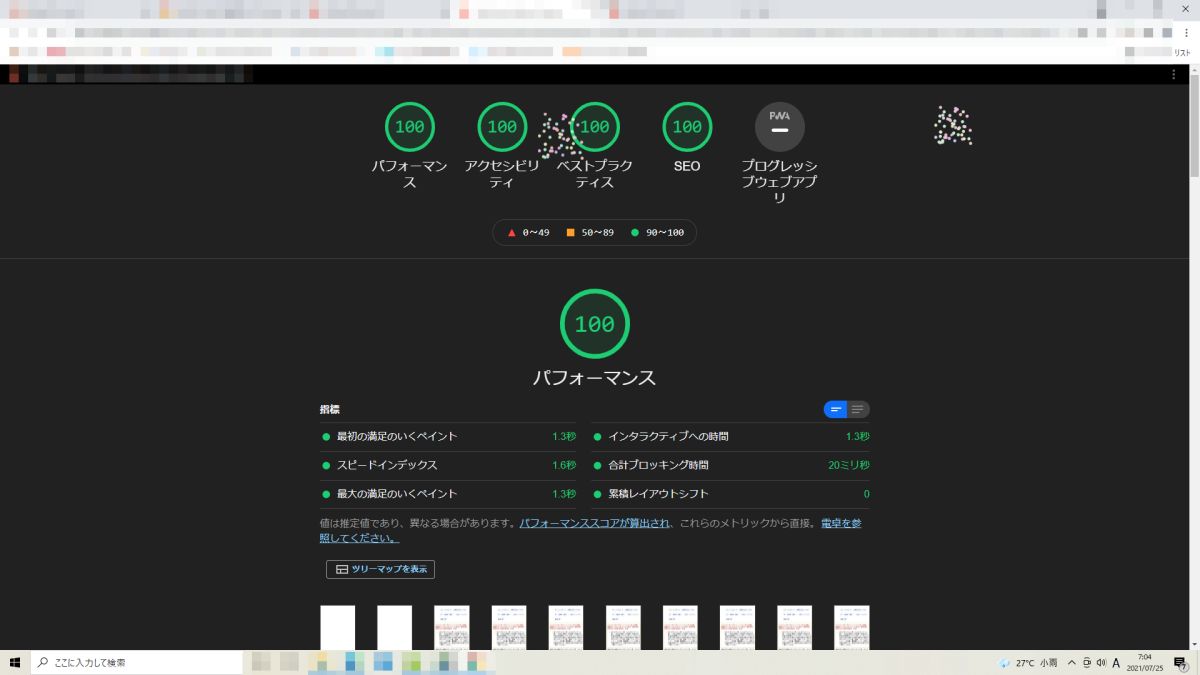1200x675 pixels.
Task: Click the 20ミリ秒 blocking time value
Action: coord(849,465)
